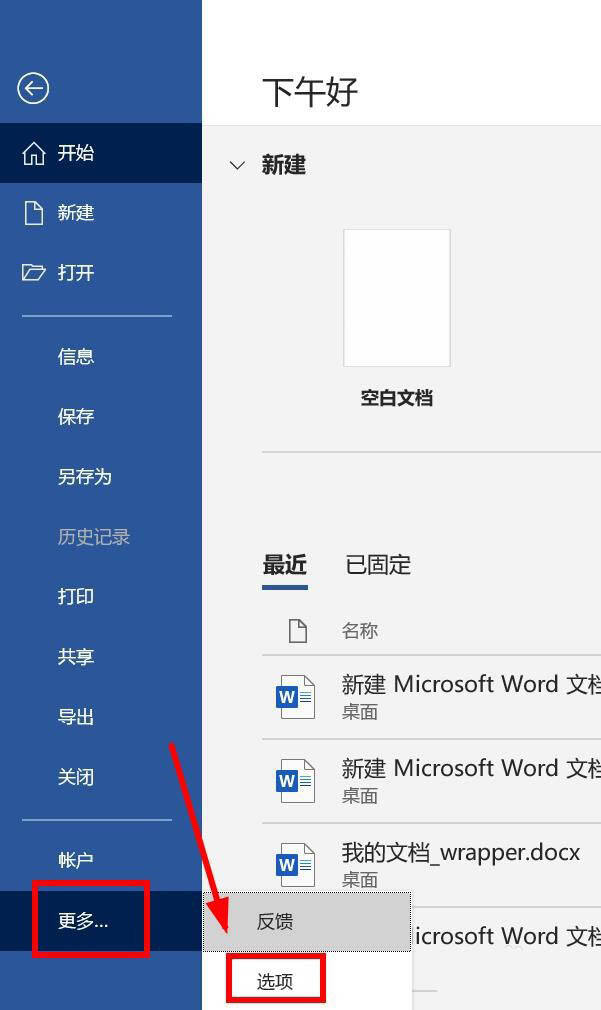The image size is (601, 1010).
Task: Click Word icon beside 我的文档_wrapper.docx
Action: coord(296,864)
